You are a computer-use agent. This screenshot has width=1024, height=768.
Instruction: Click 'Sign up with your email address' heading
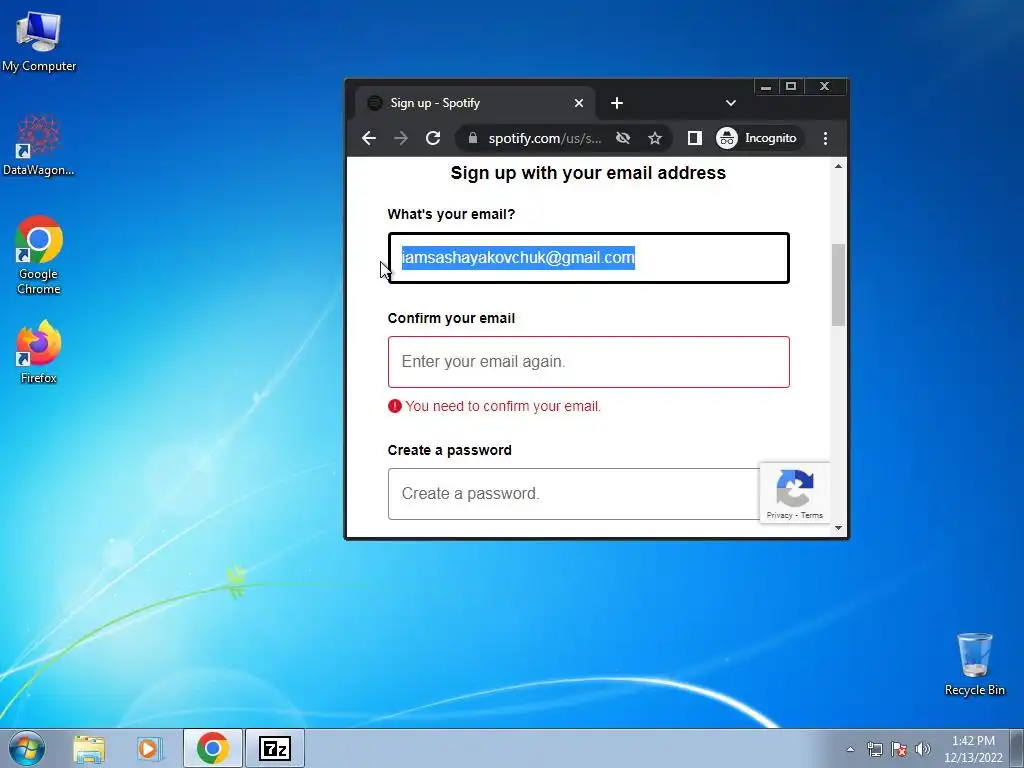pos(588,173)
